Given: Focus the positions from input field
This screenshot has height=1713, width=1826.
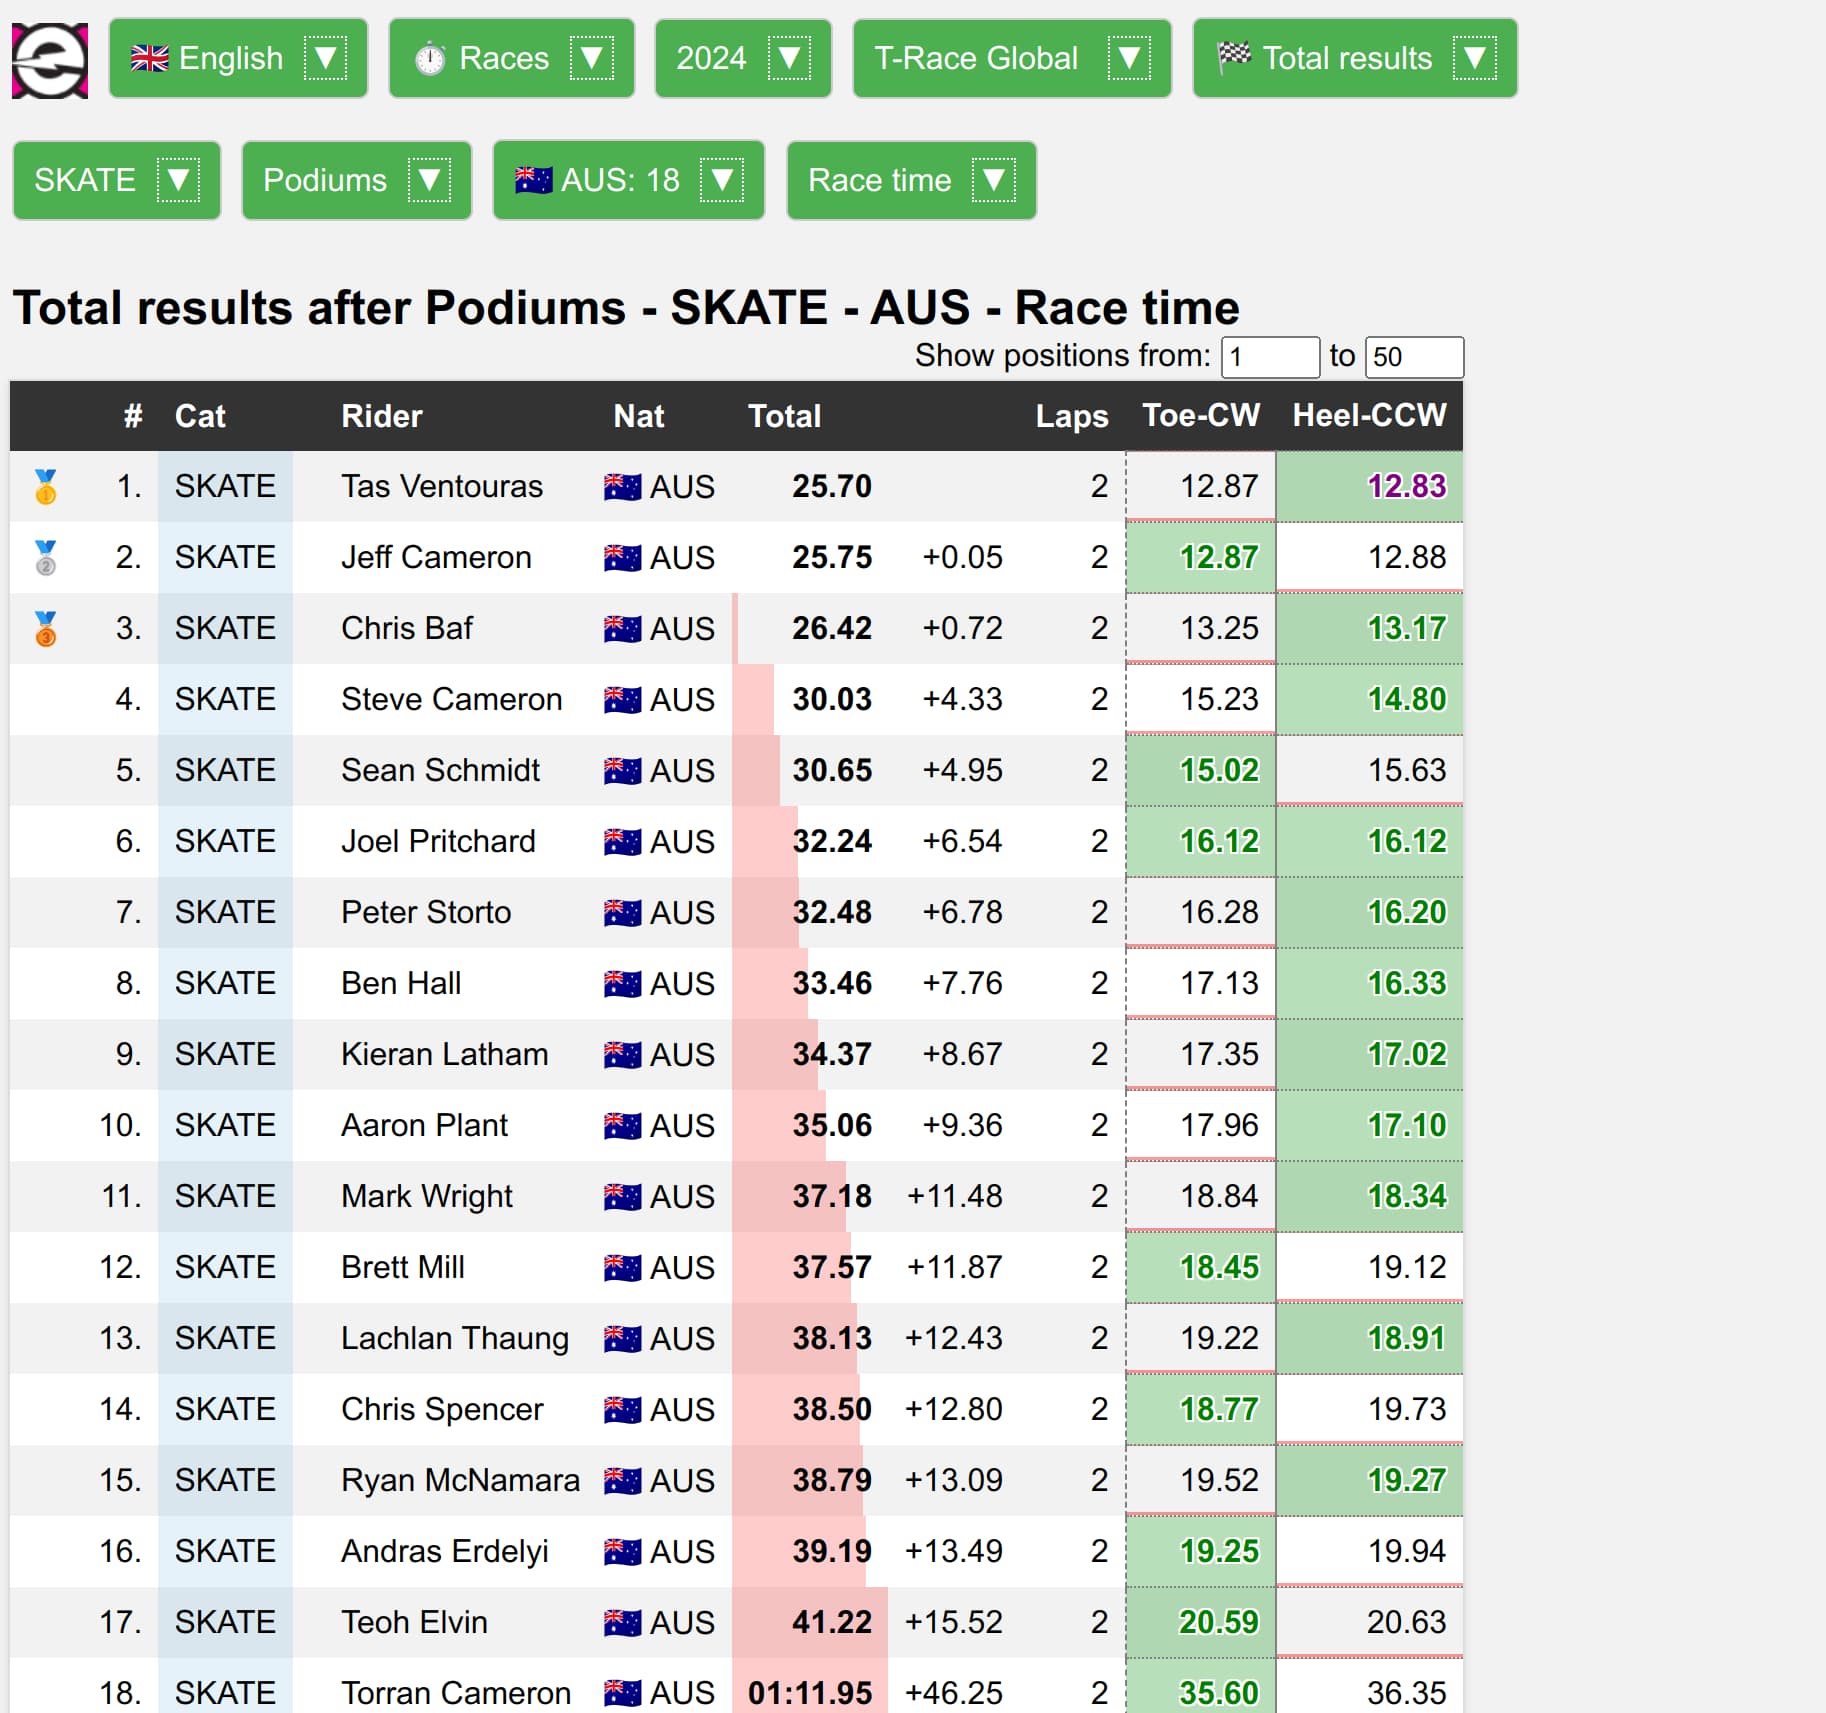Looking at the screenshot, I should point(1269,358).
